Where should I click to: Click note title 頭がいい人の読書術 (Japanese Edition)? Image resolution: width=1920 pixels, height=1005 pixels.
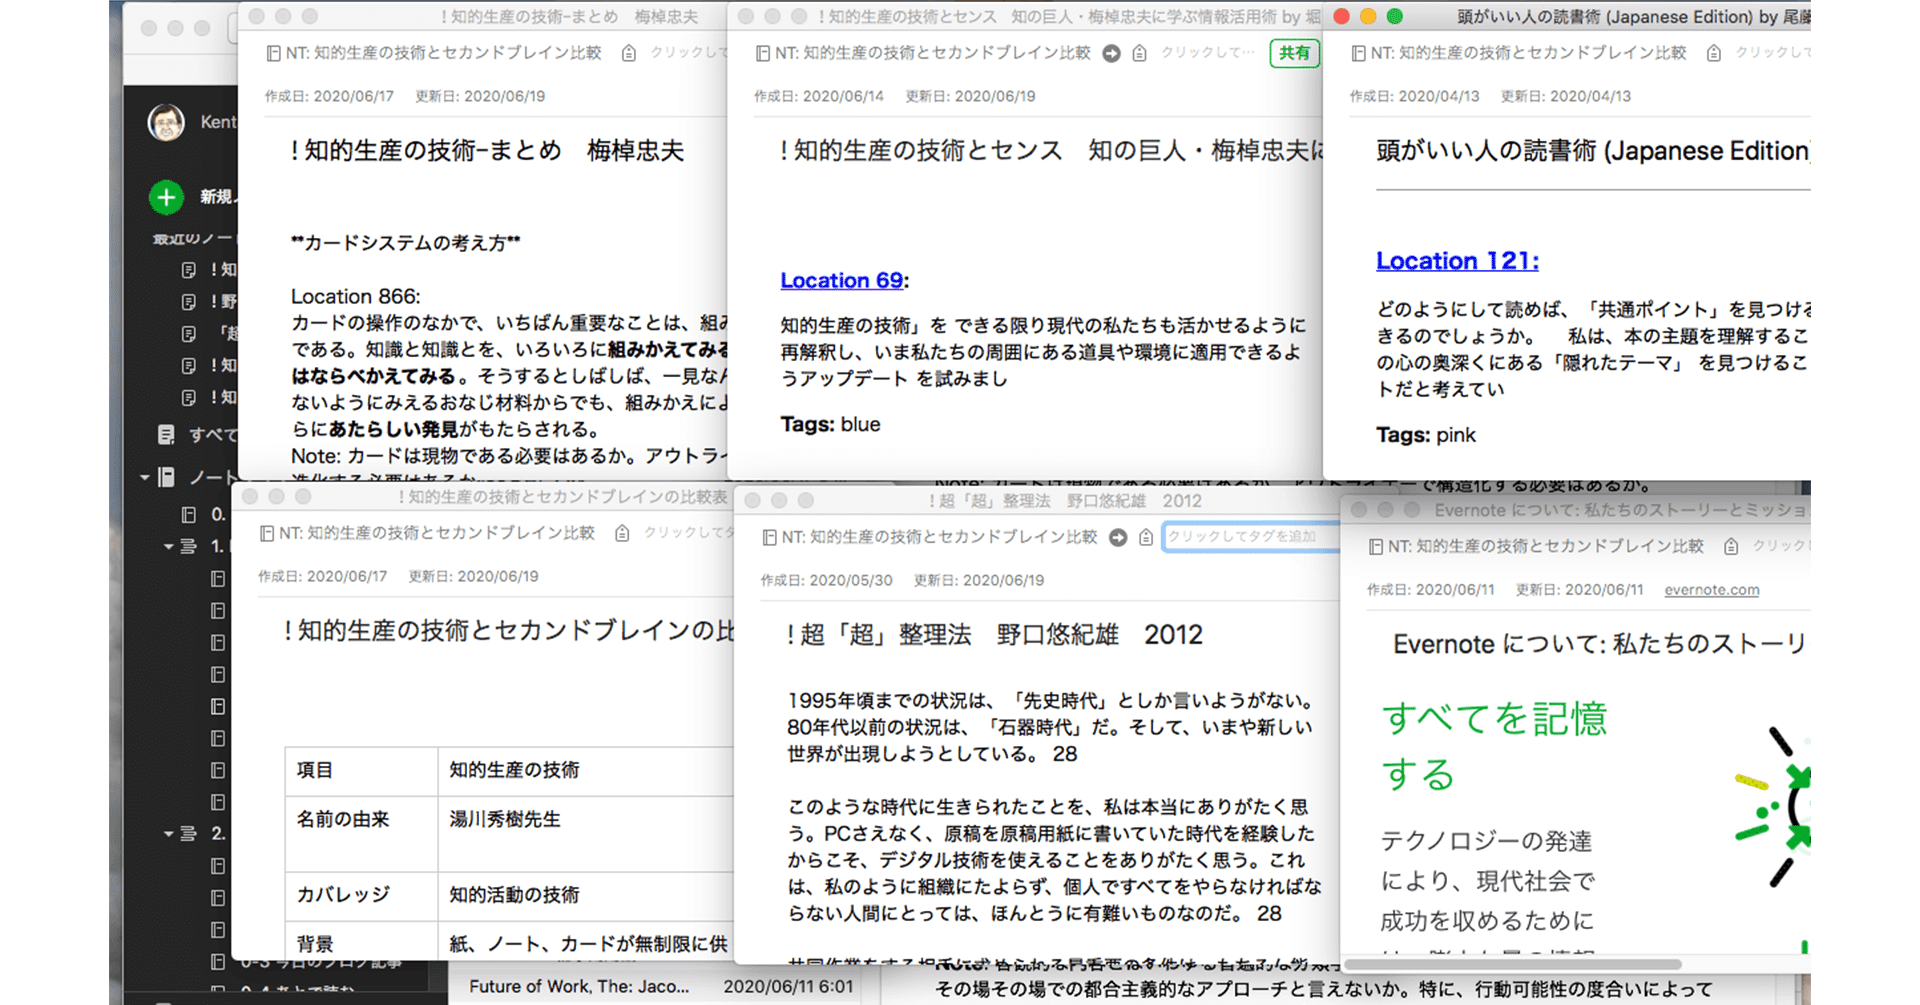click(1593, 151)
